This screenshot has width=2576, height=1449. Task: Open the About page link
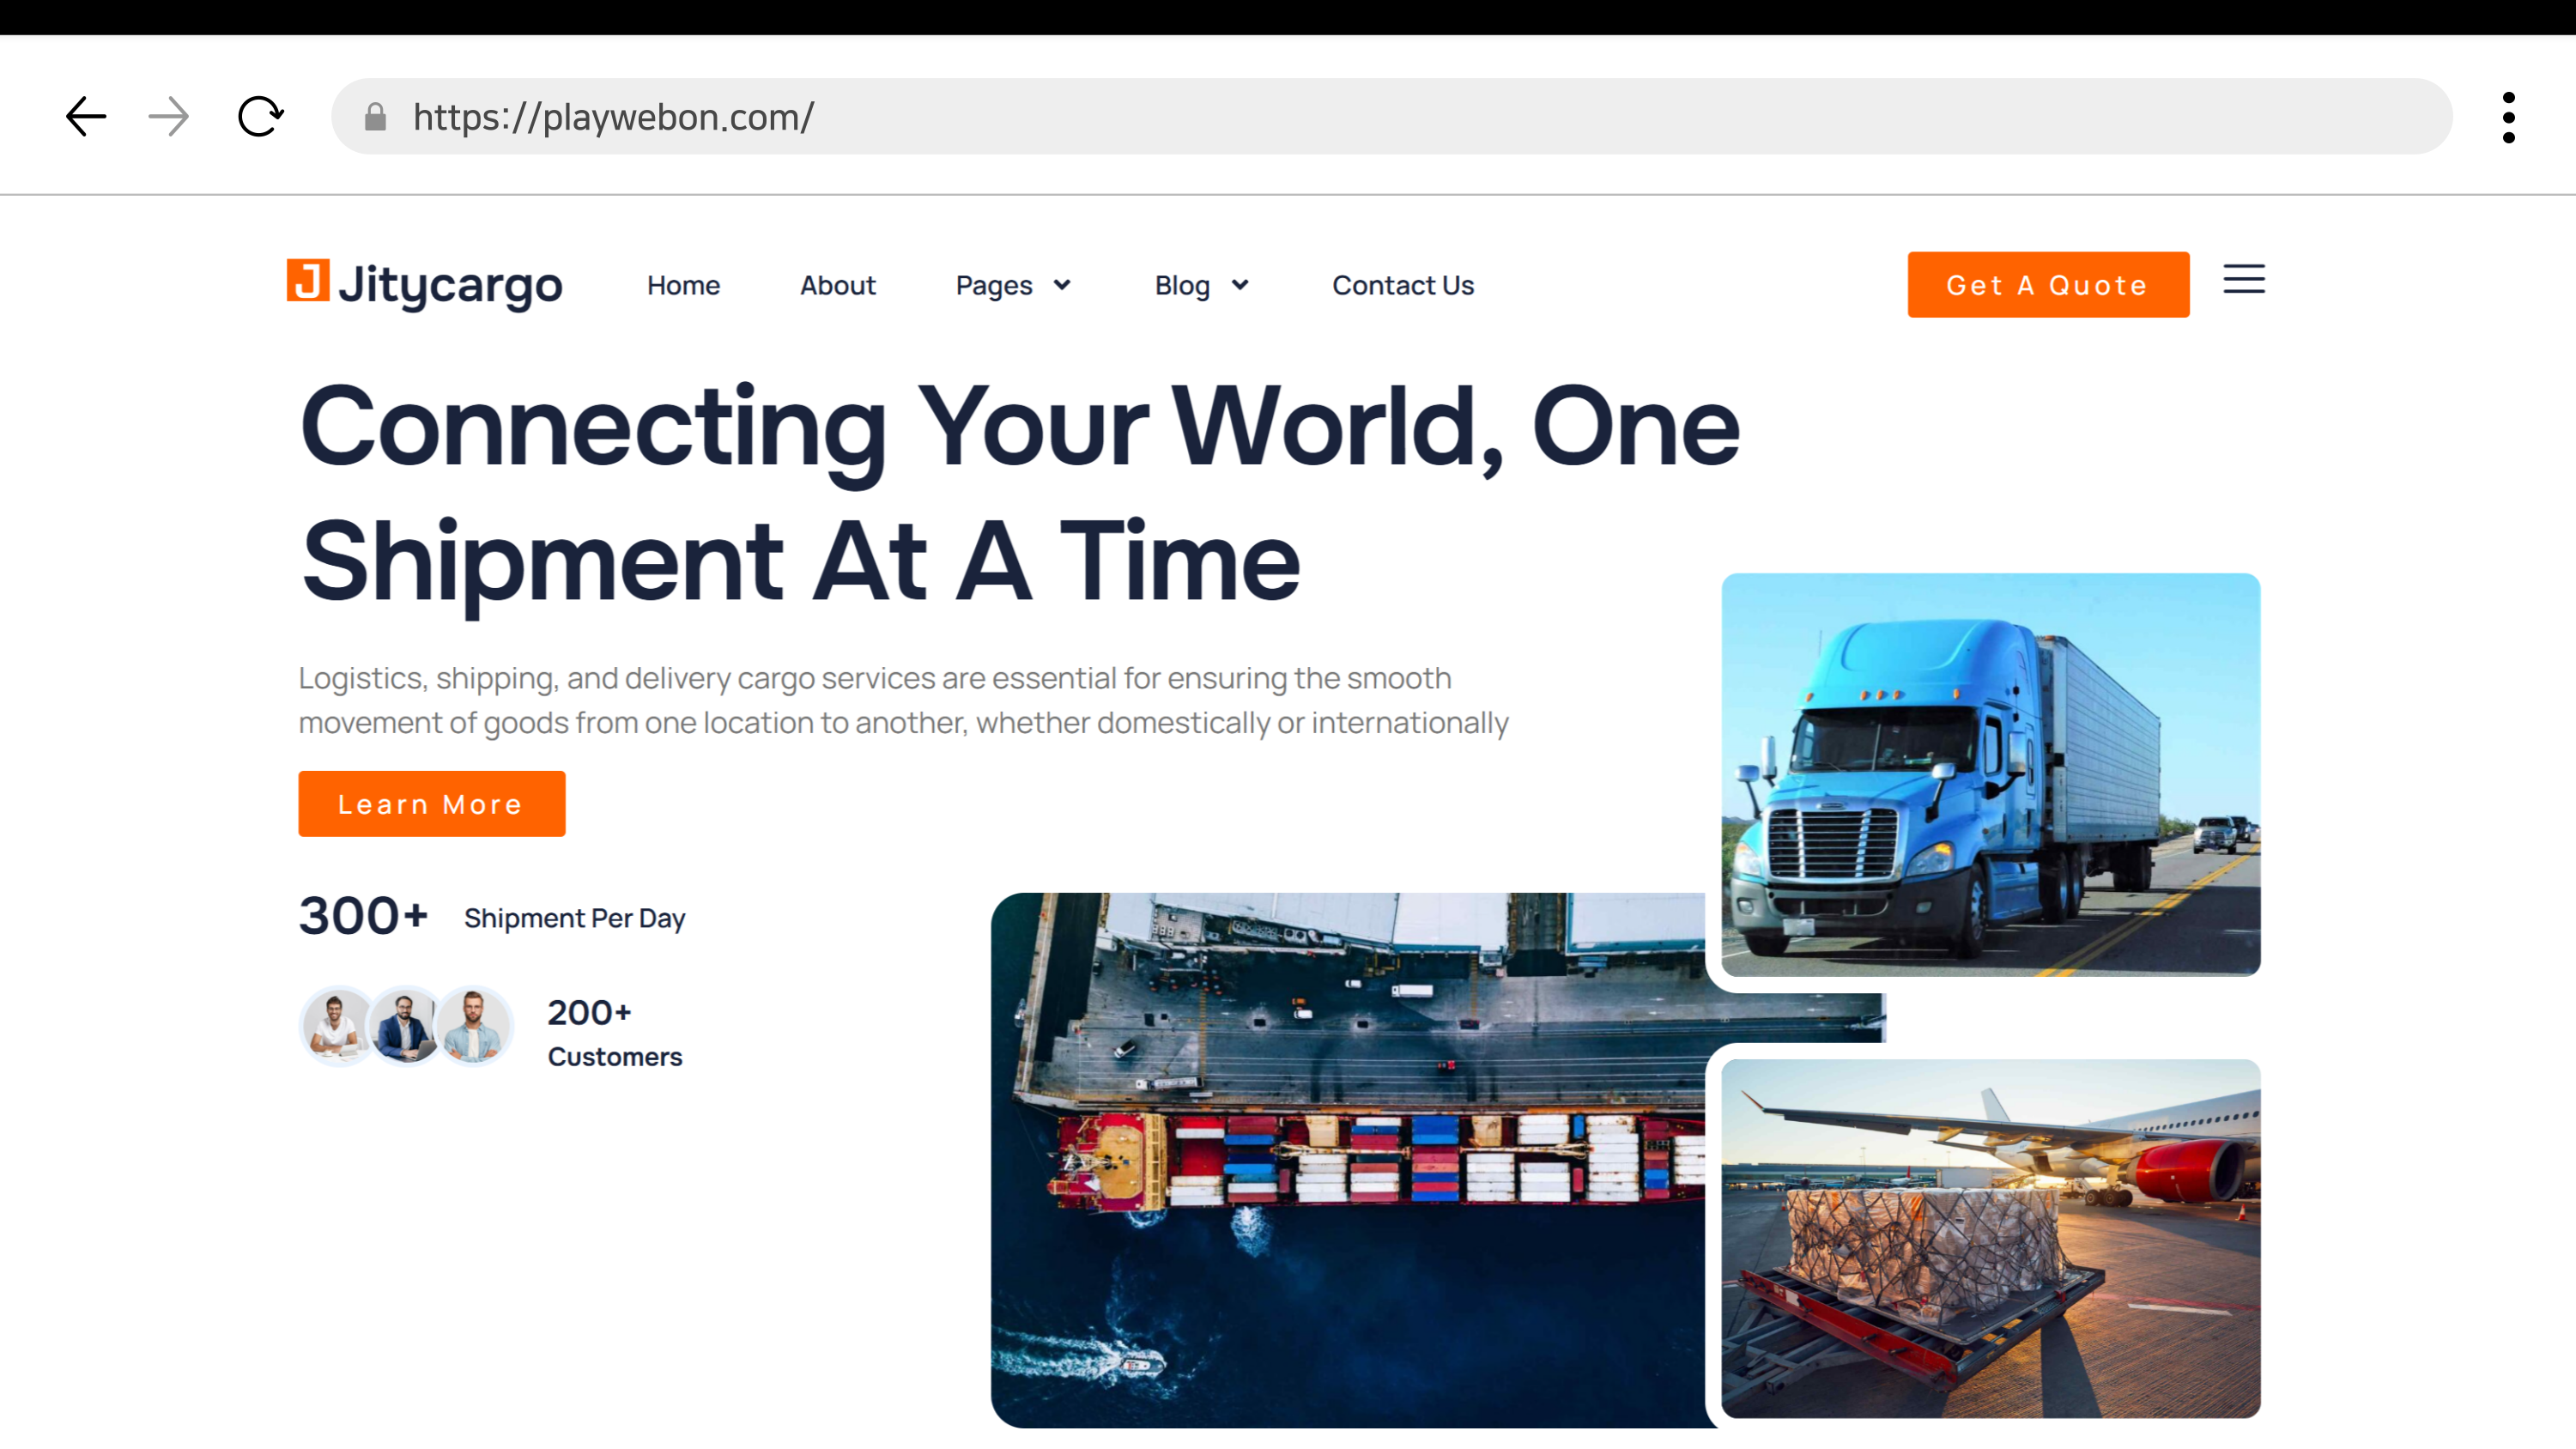click(837, 285)
